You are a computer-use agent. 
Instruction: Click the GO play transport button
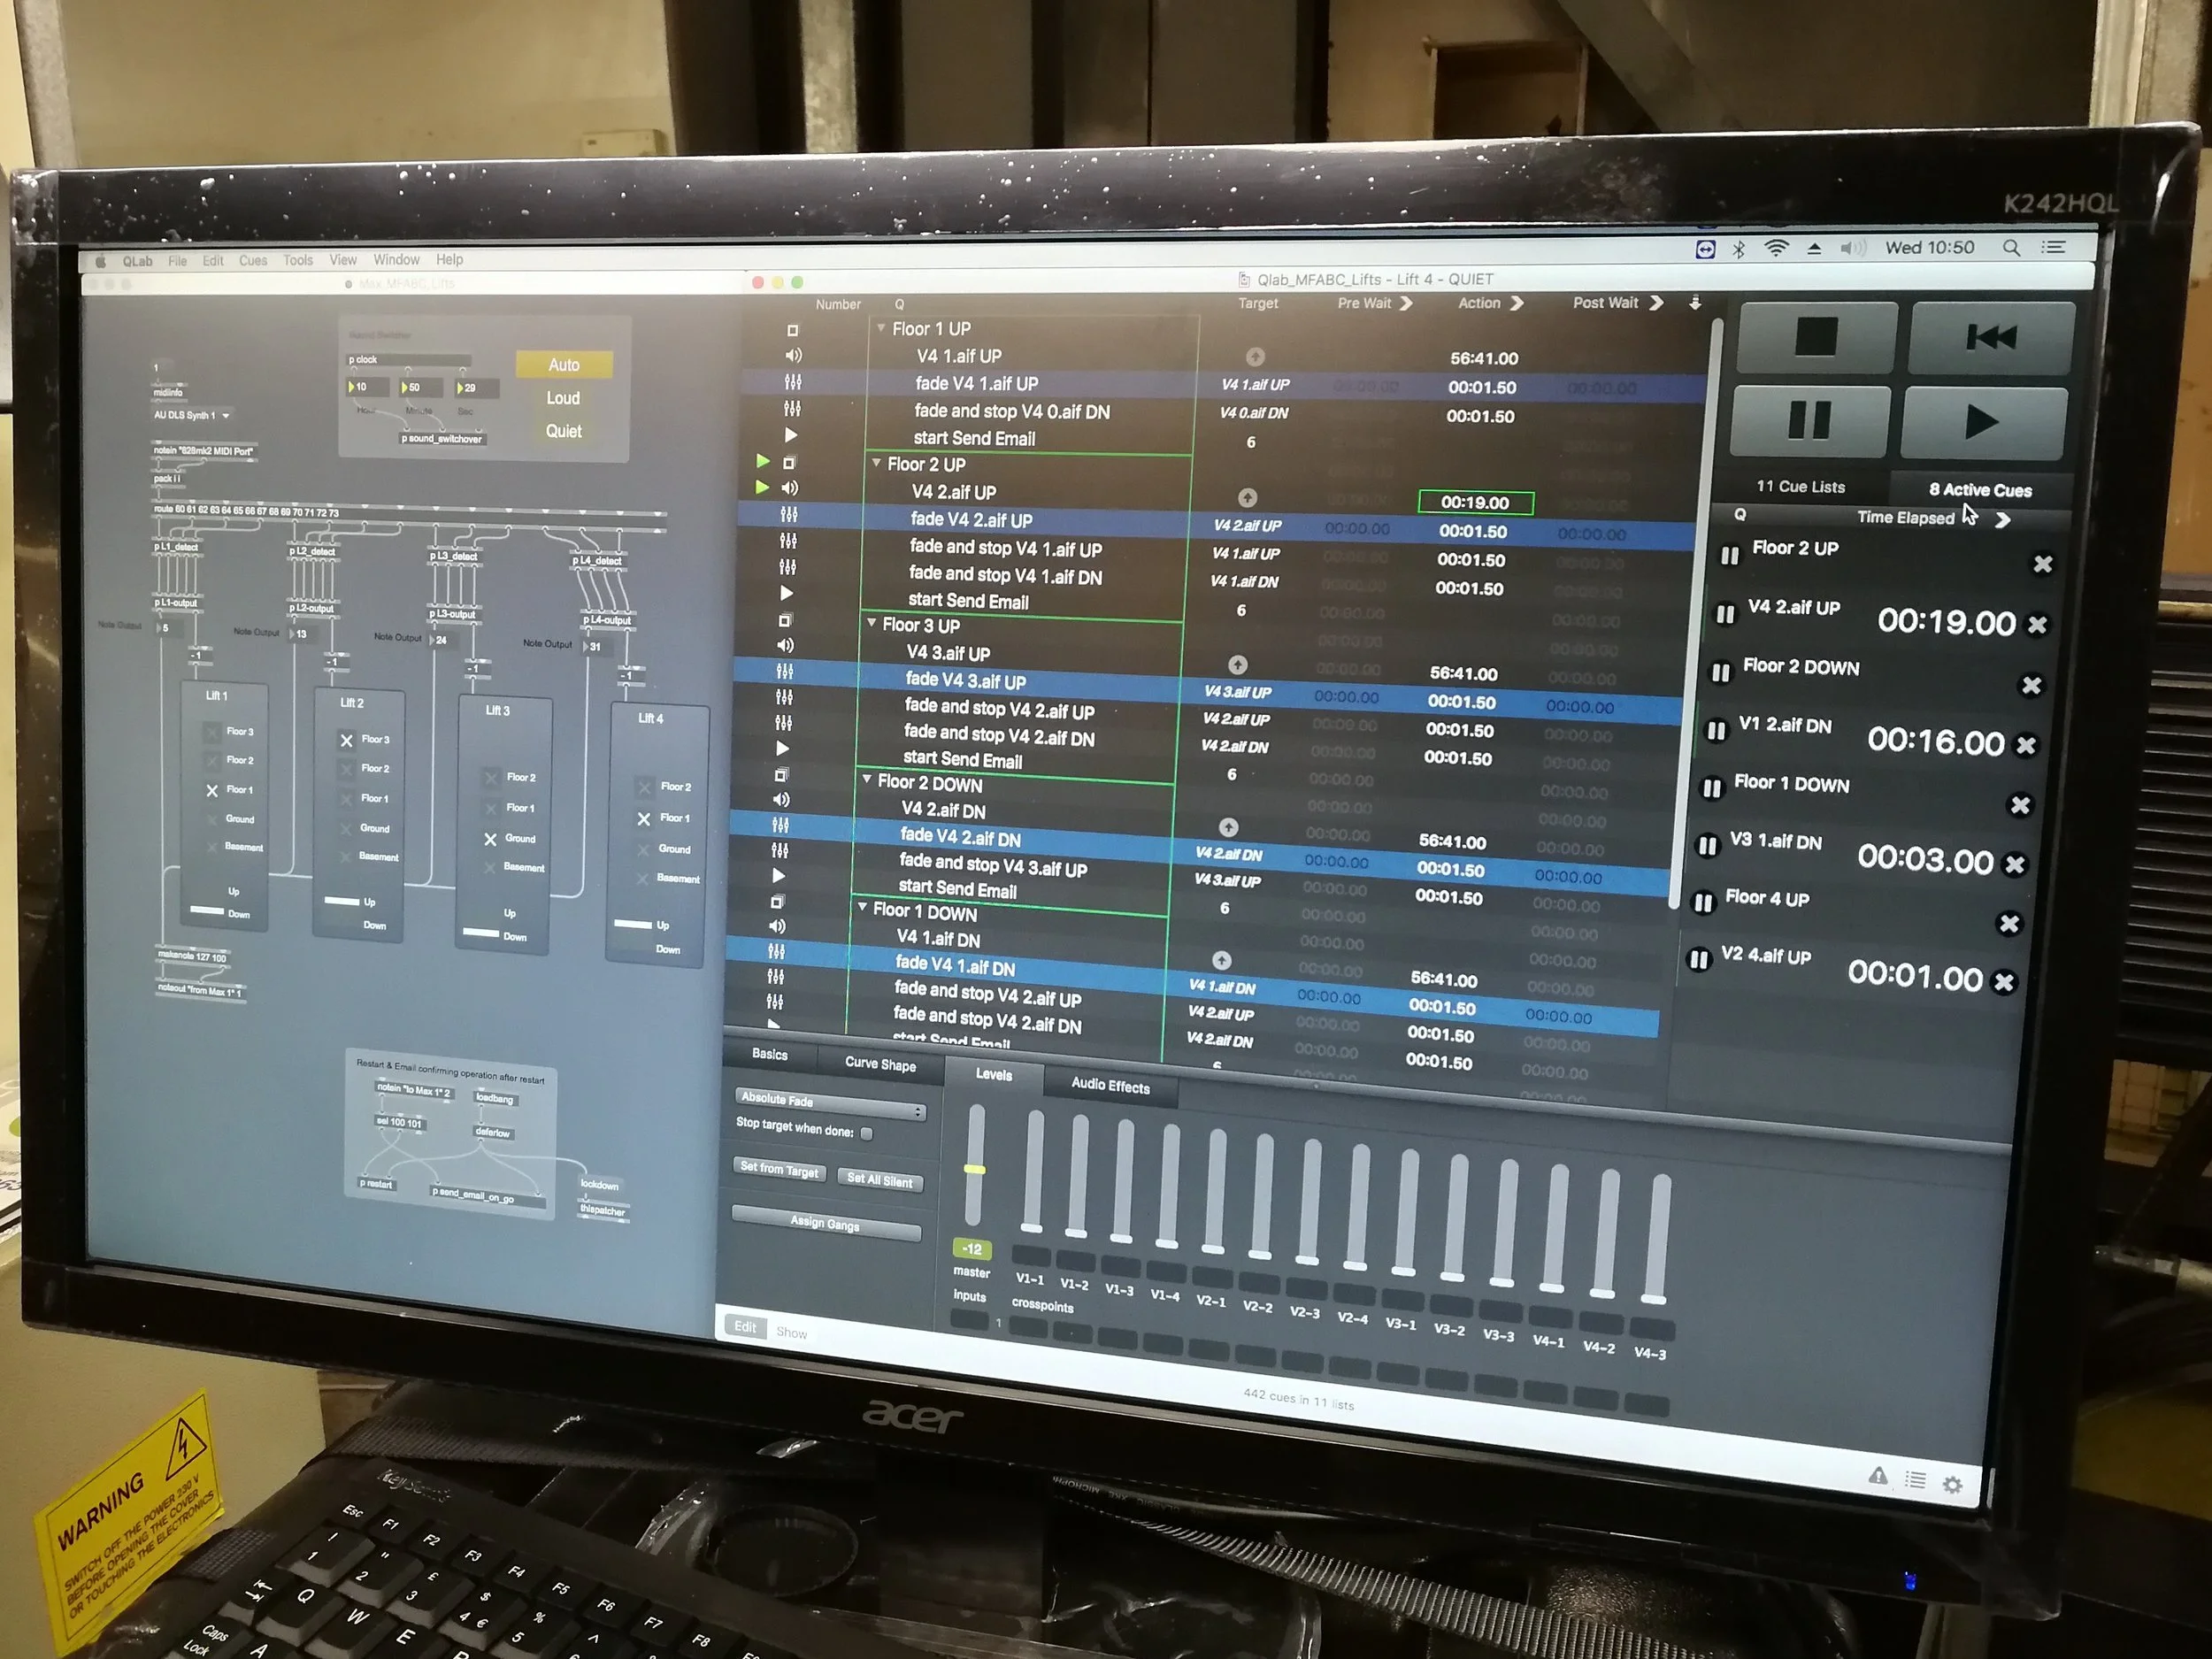point(1983,422)
